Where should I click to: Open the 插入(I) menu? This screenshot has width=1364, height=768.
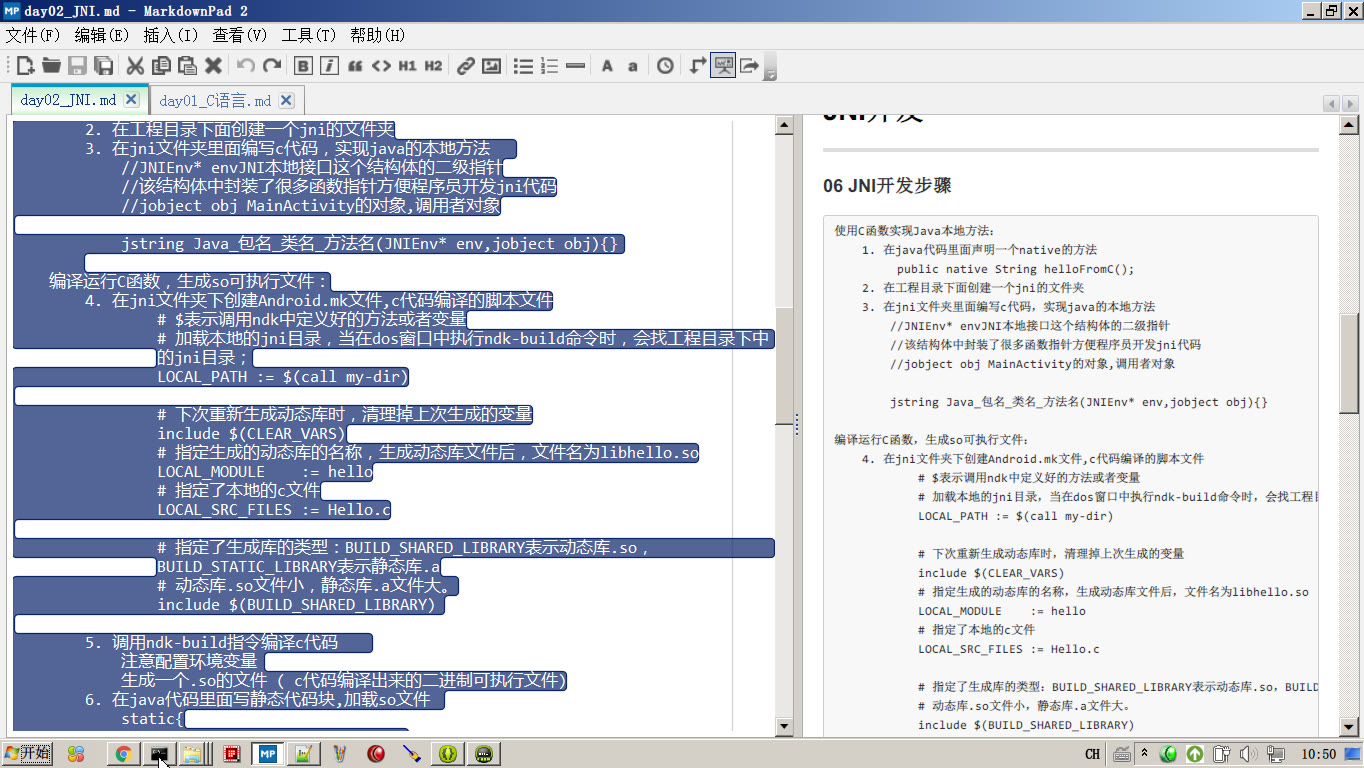click(x=171, y=35)
